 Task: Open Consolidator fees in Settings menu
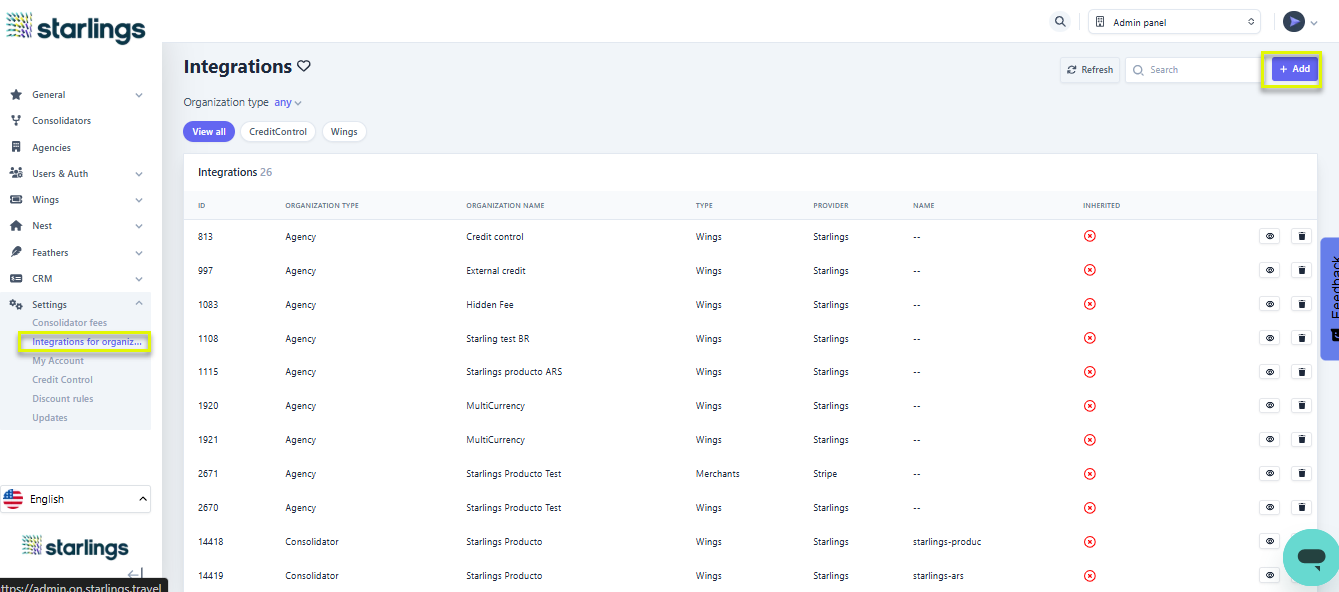(x=69, y=323)
